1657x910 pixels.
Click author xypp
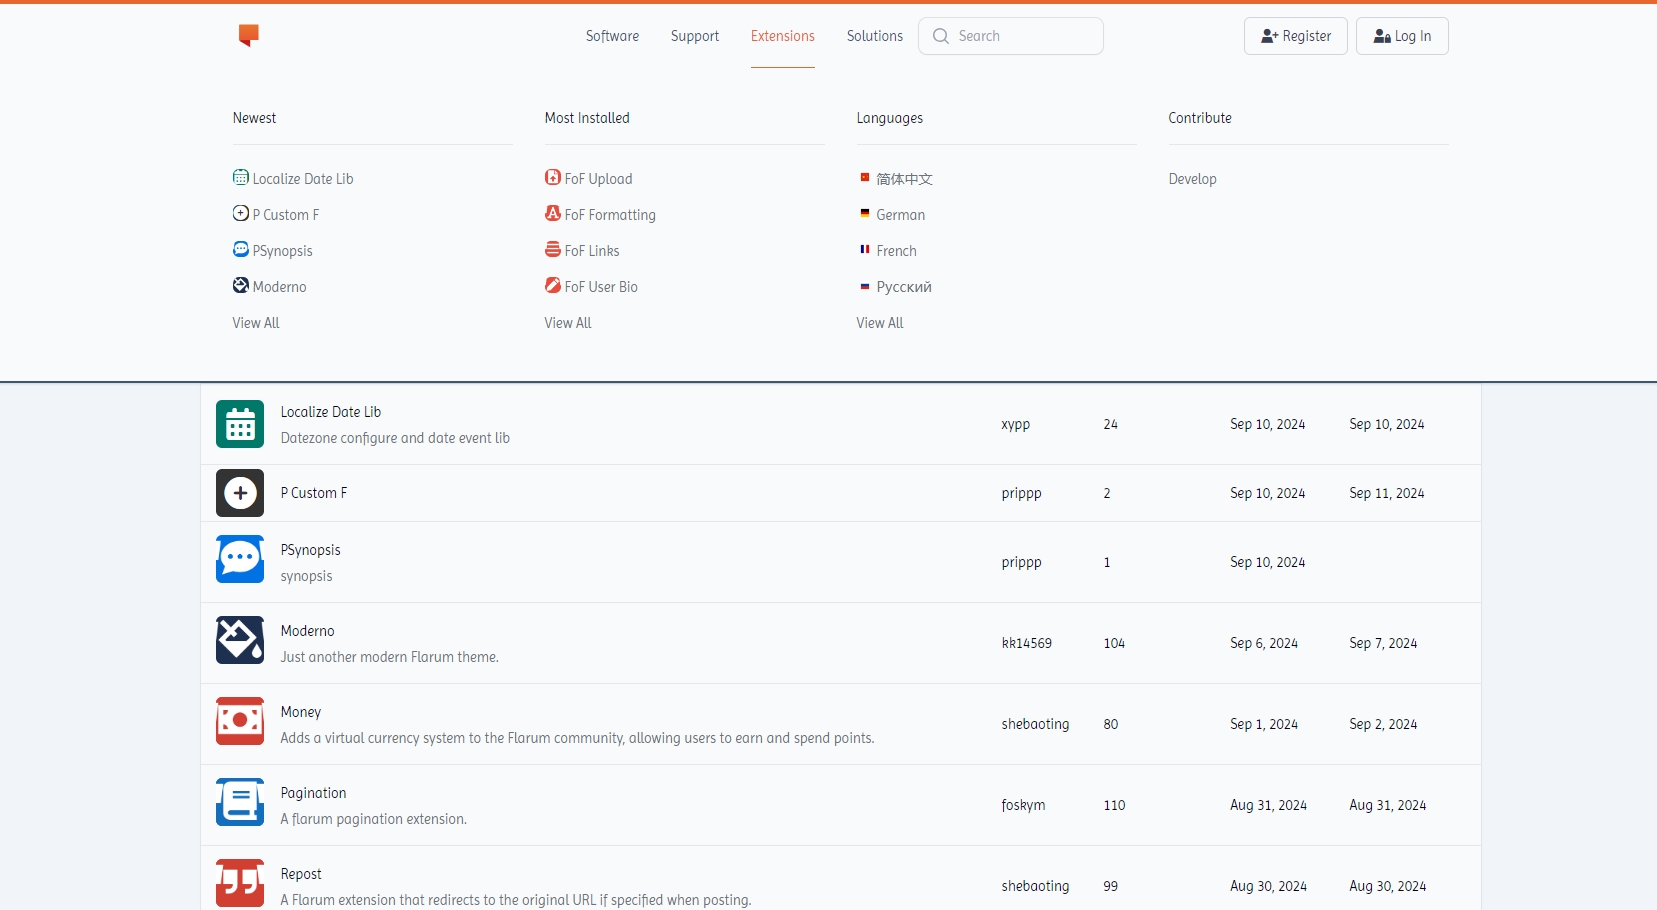pyautogui.click(x=1016, y=424)
